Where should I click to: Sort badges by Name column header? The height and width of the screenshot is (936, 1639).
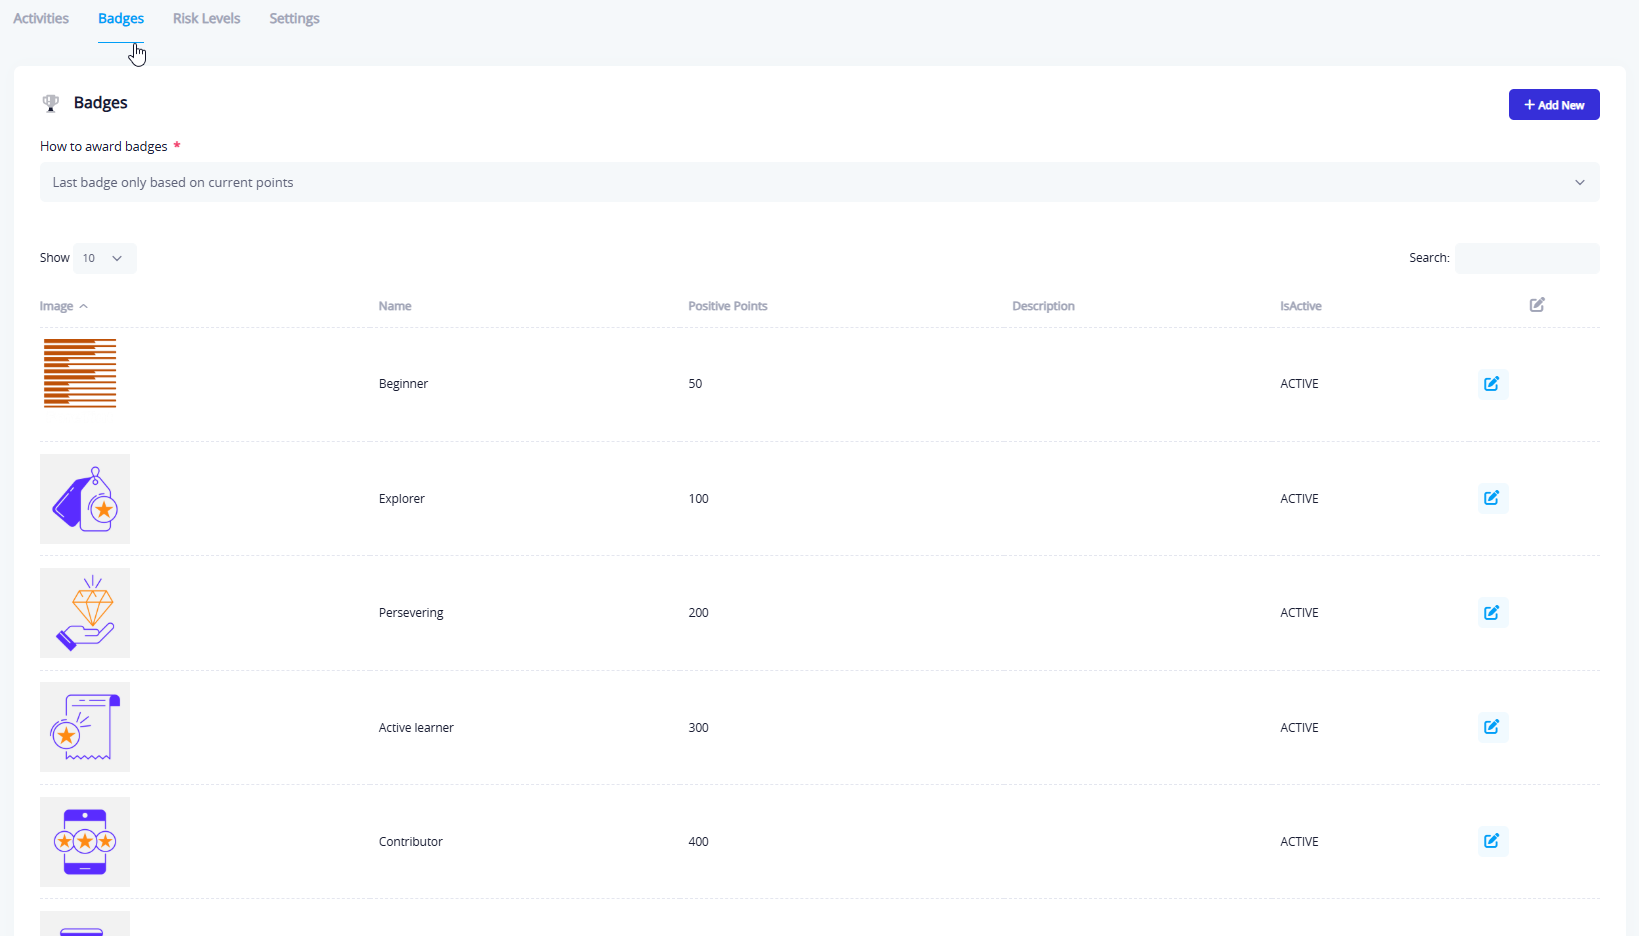click(x=395, y=306)
